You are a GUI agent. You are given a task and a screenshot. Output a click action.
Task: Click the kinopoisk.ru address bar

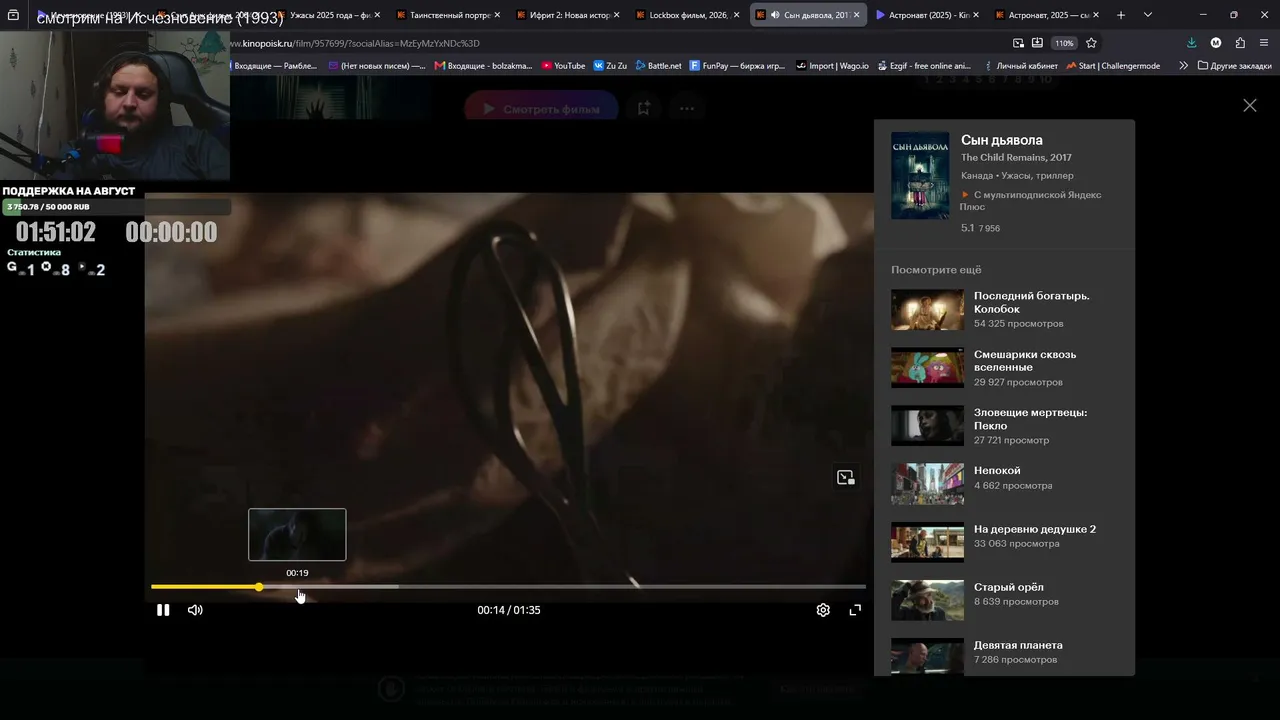[x=620, y=43]
